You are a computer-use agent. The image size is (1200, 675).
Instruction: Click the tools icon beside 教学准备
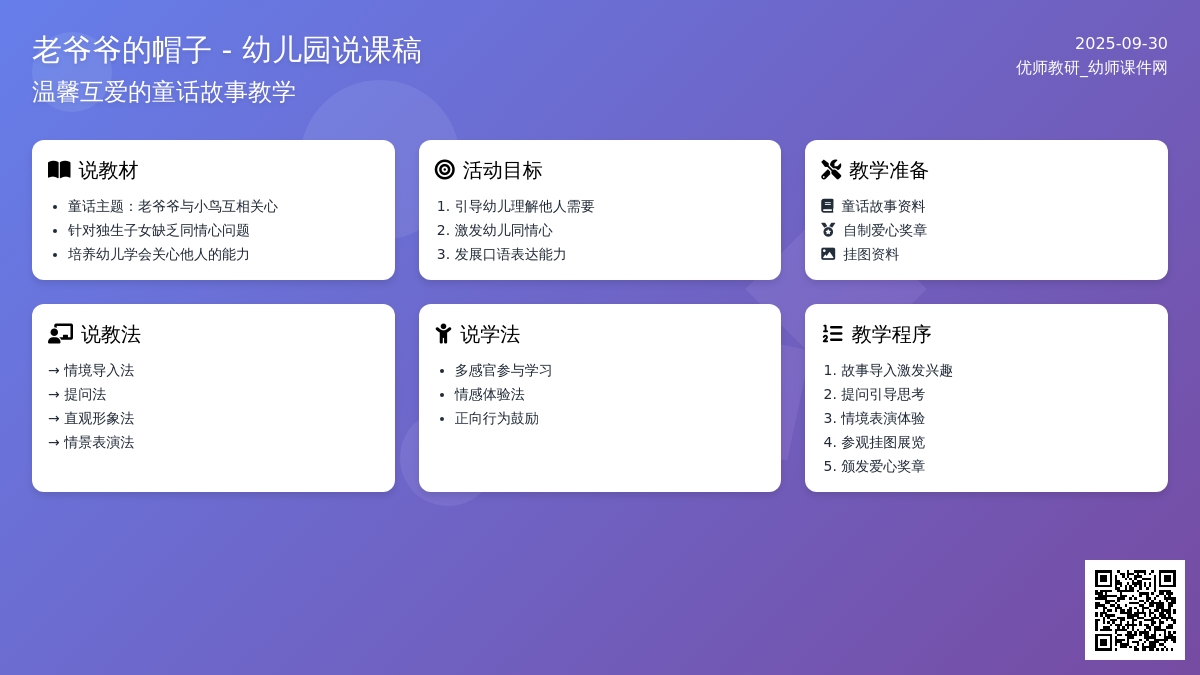(x=831, y=170)
